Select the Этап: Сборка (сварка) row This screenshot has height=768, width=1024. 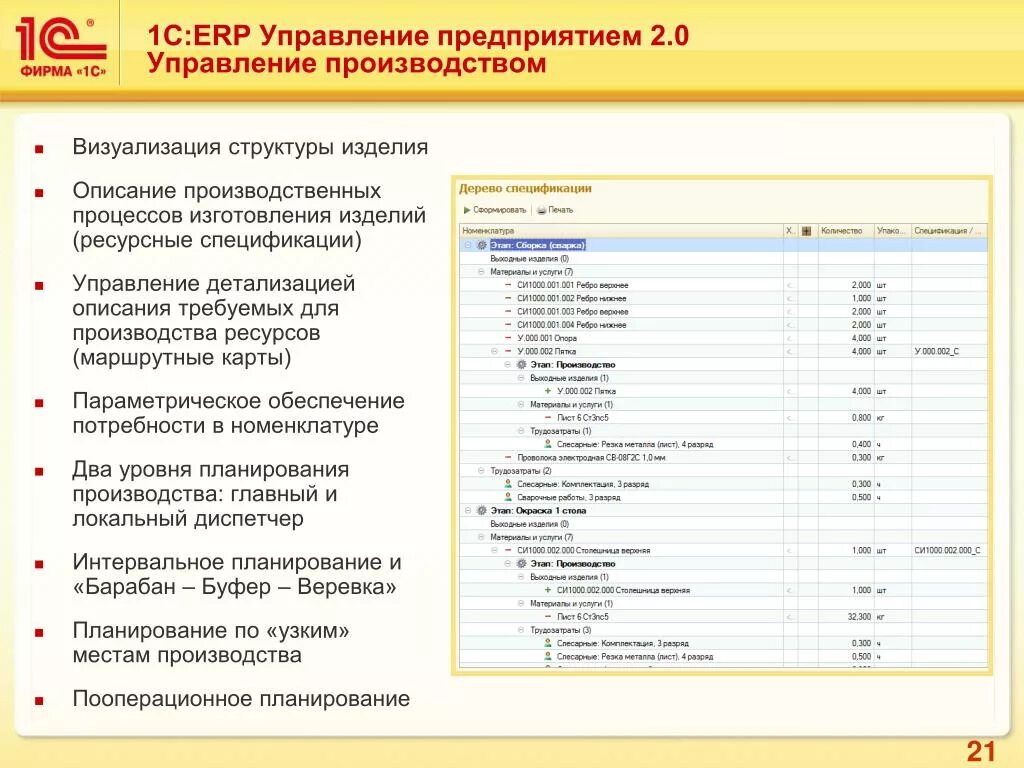[x=724, y=245]
